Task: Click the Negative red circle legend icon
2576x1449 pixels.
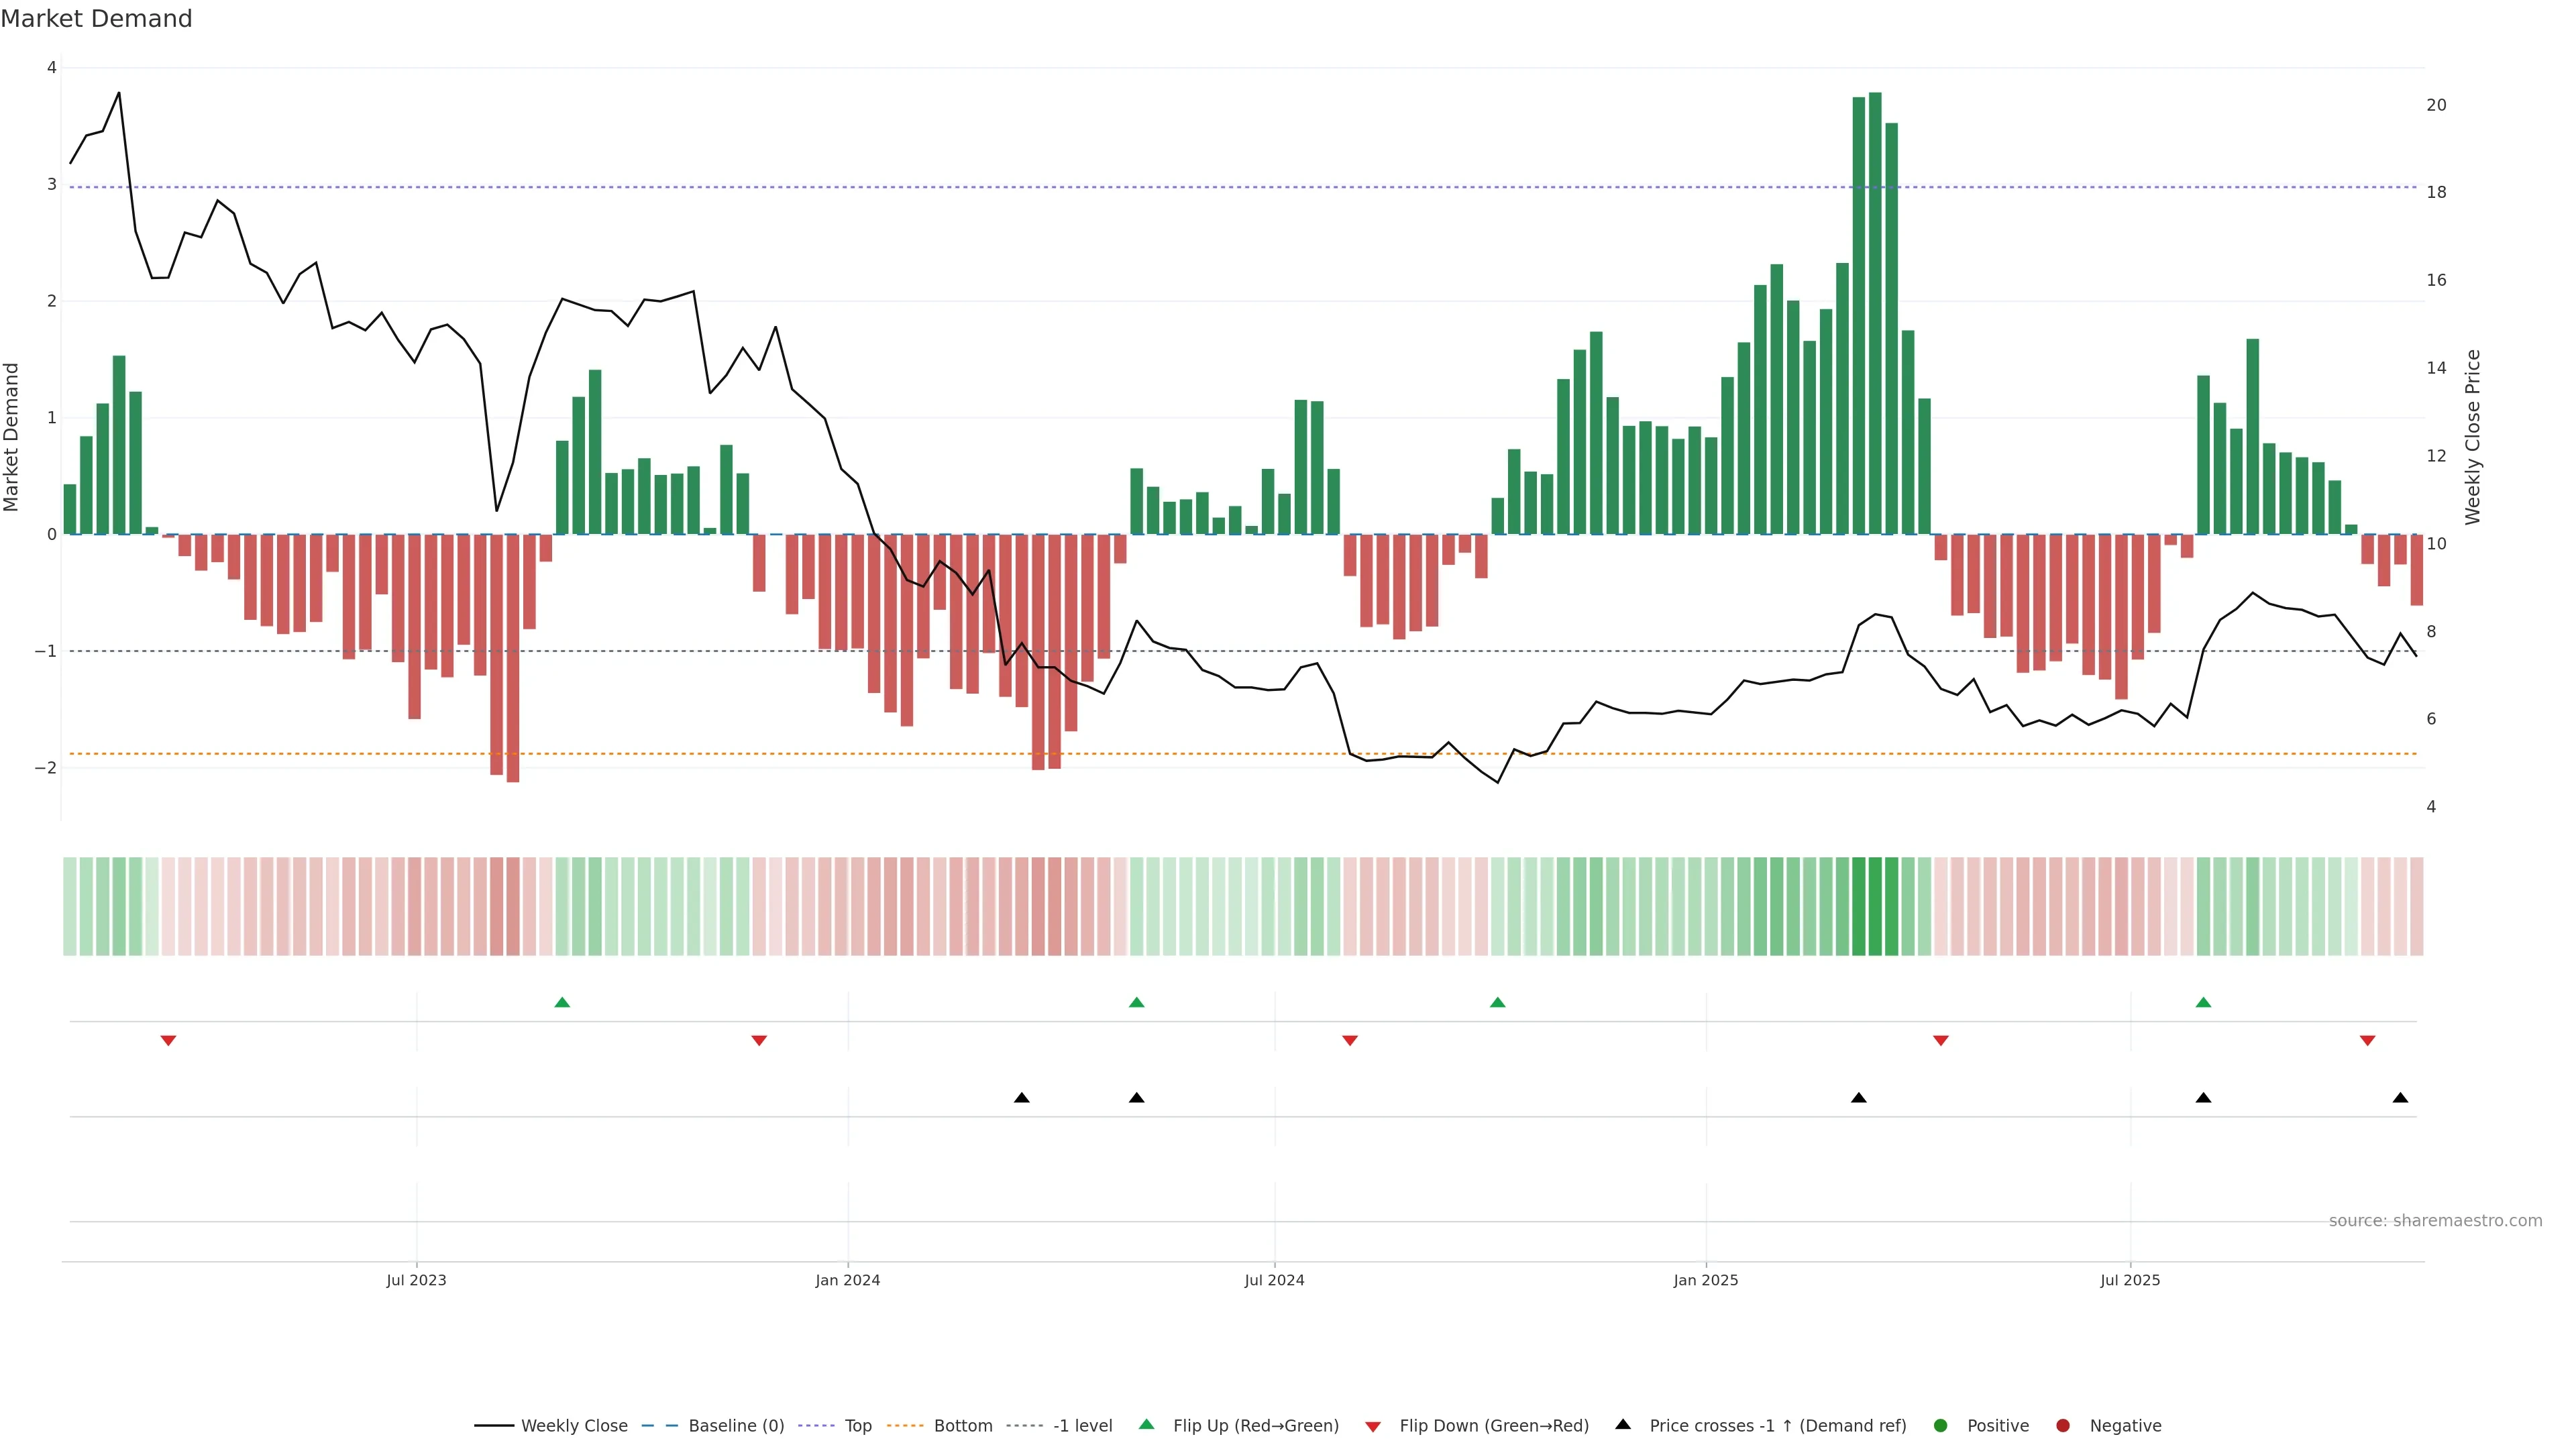Action: (x=2063, y=1426)
